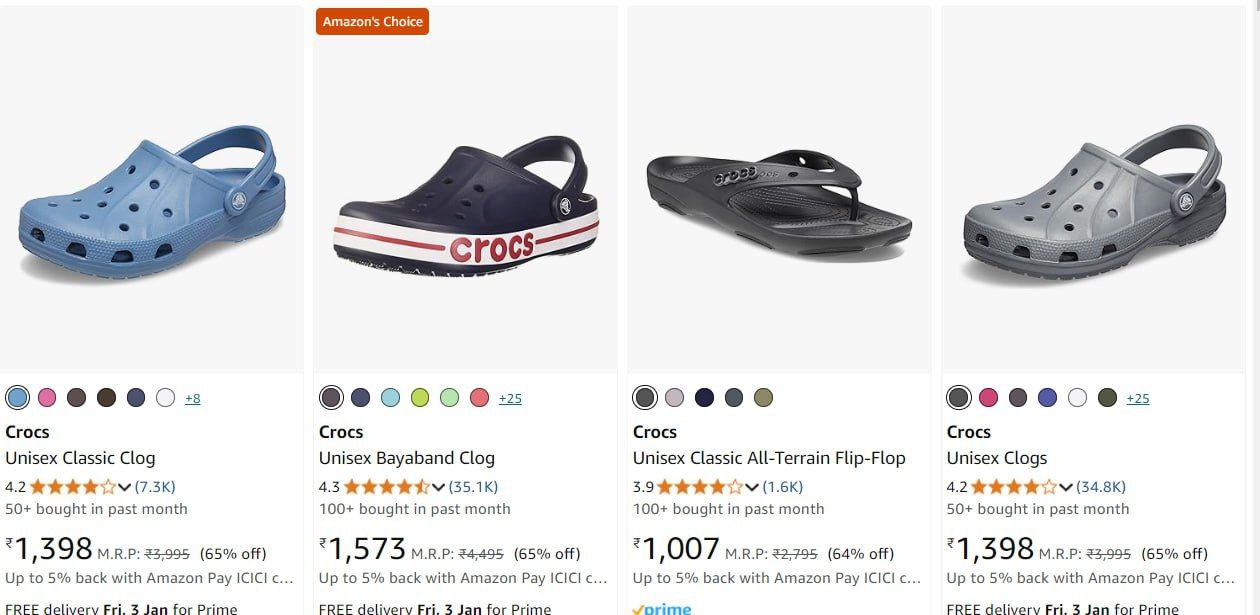1260x615 pixels.
Task: Select white swatch under Unisex Clogs
Action: [x=1077, y=398]
